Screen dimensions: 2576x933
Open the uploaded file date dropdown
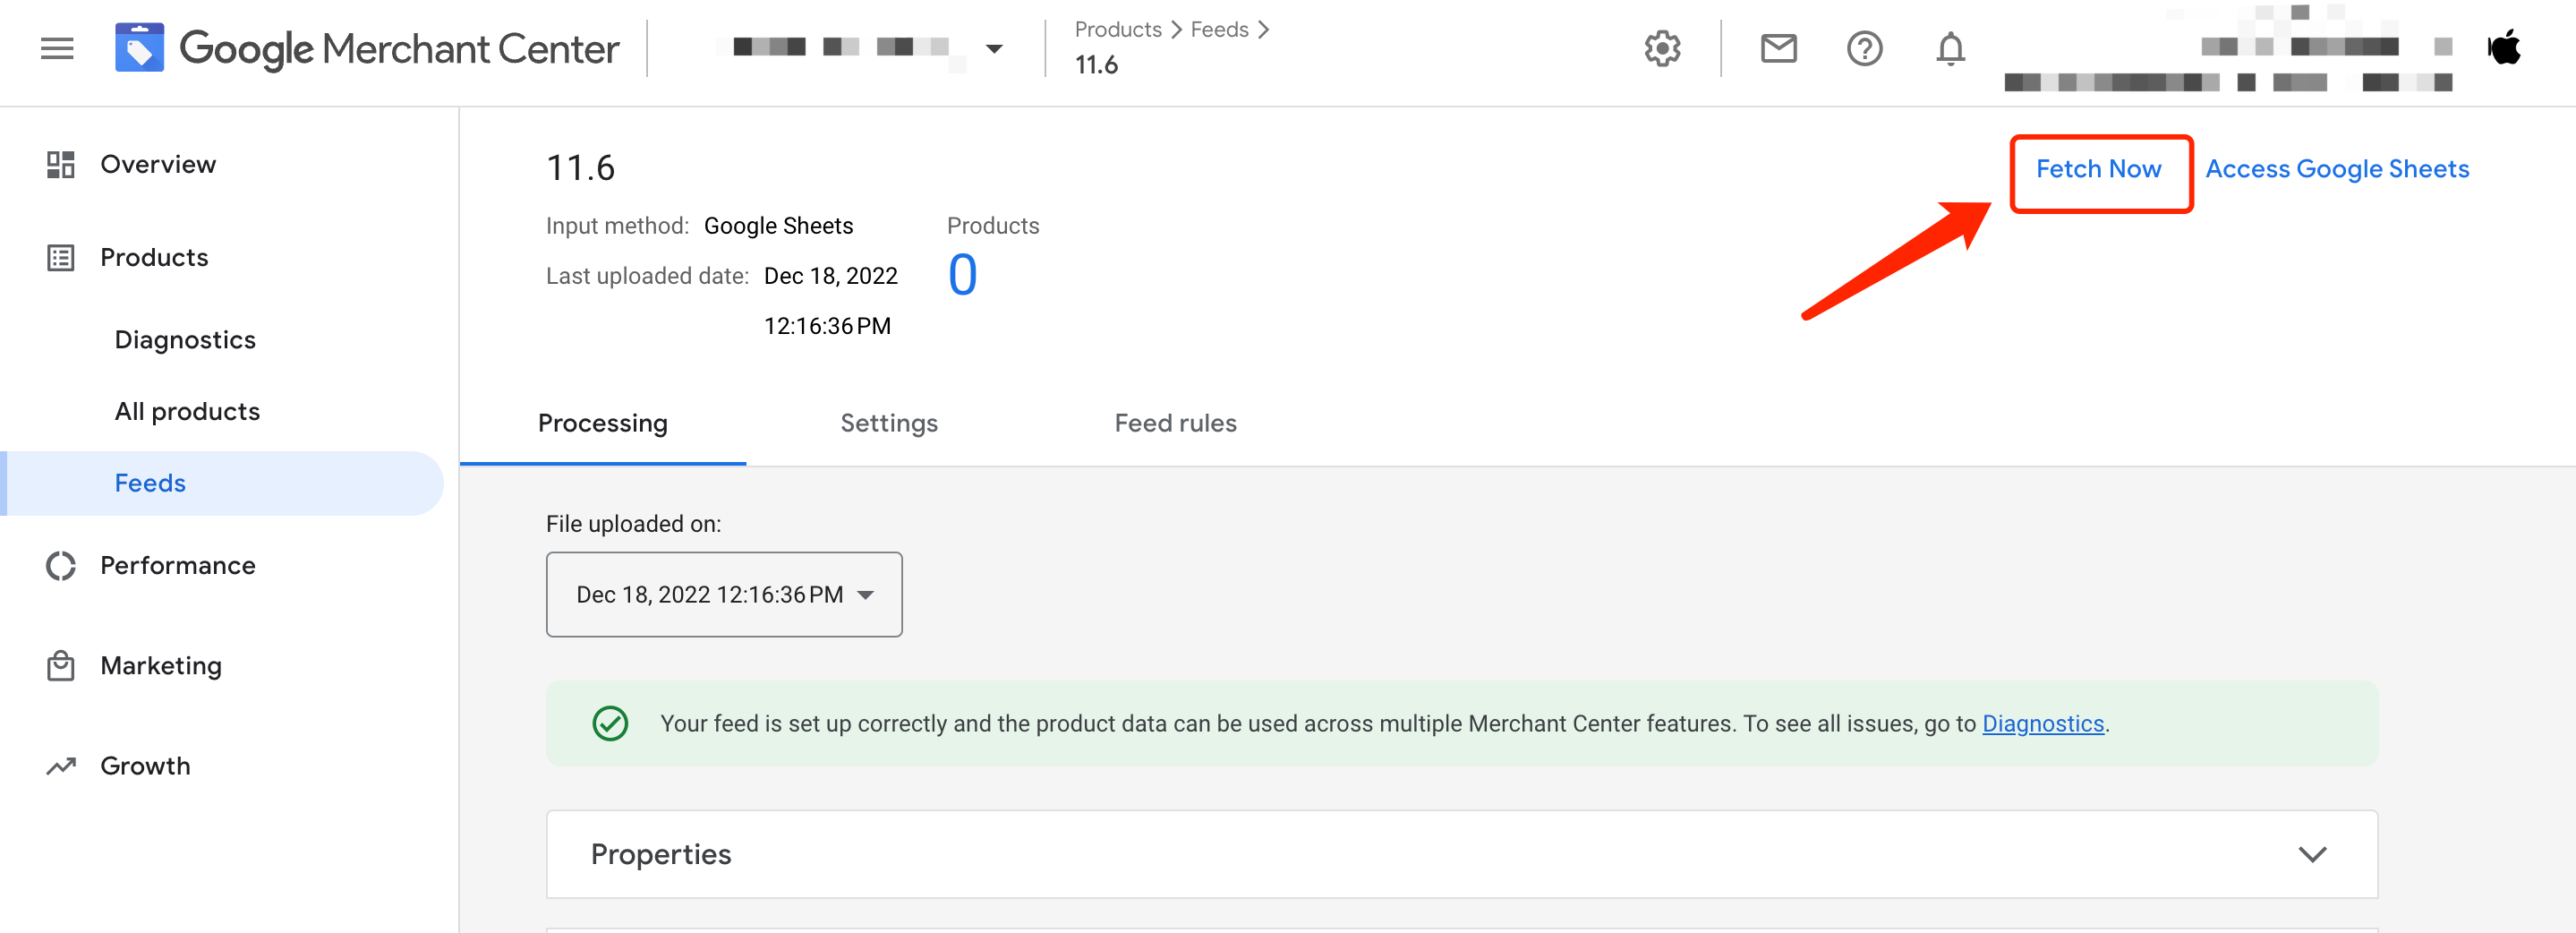coord(724,594)
